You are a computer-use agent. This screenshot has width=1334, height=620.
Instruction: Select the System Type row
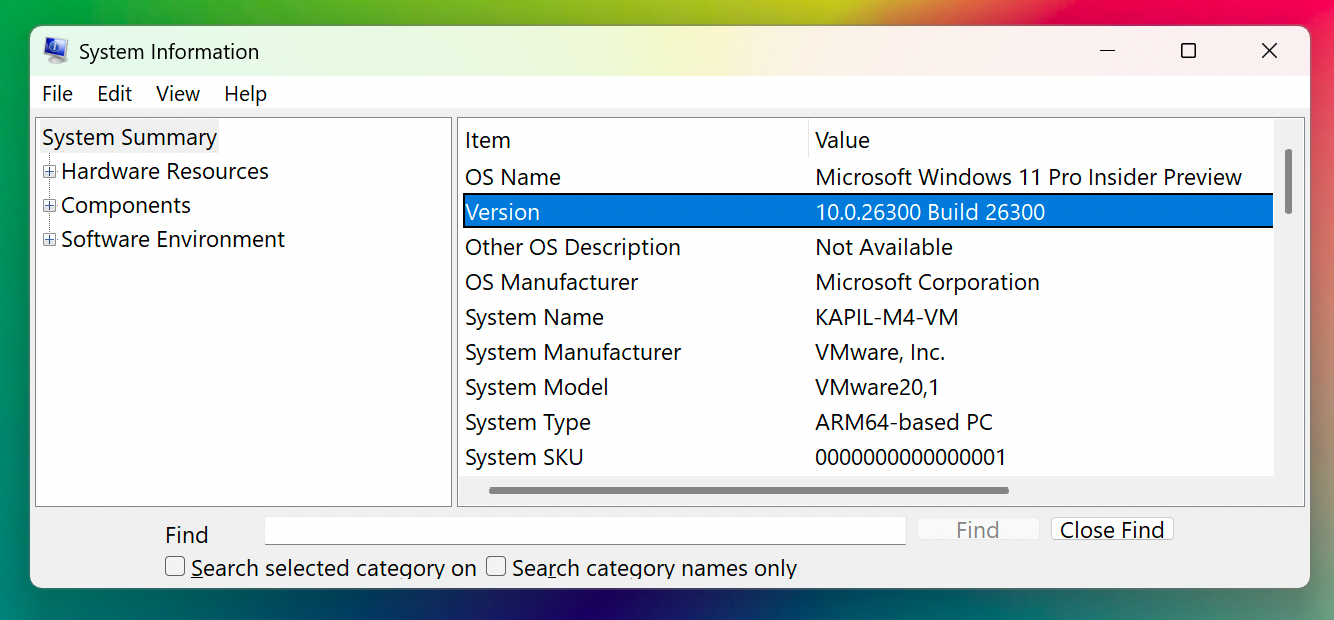click(867, 422)
